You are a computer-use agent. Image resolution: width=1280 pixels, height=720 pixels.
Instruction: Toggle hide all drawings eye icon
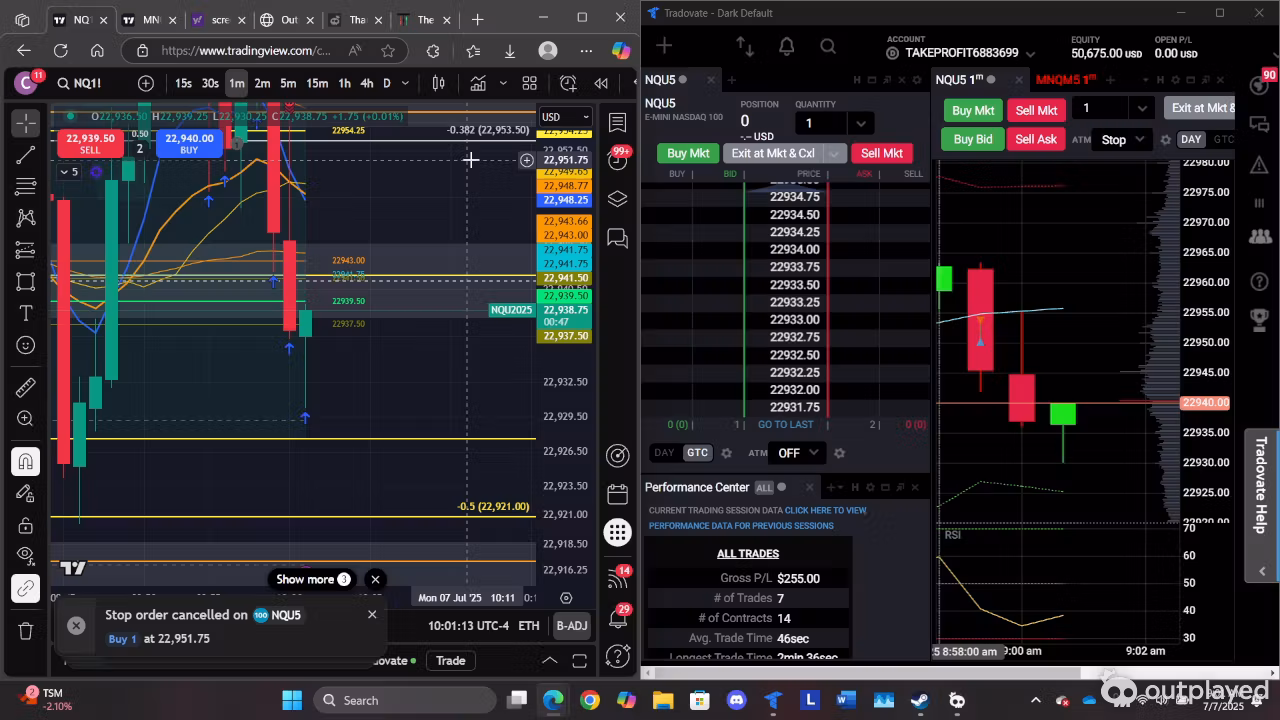[x=26, y=557]
